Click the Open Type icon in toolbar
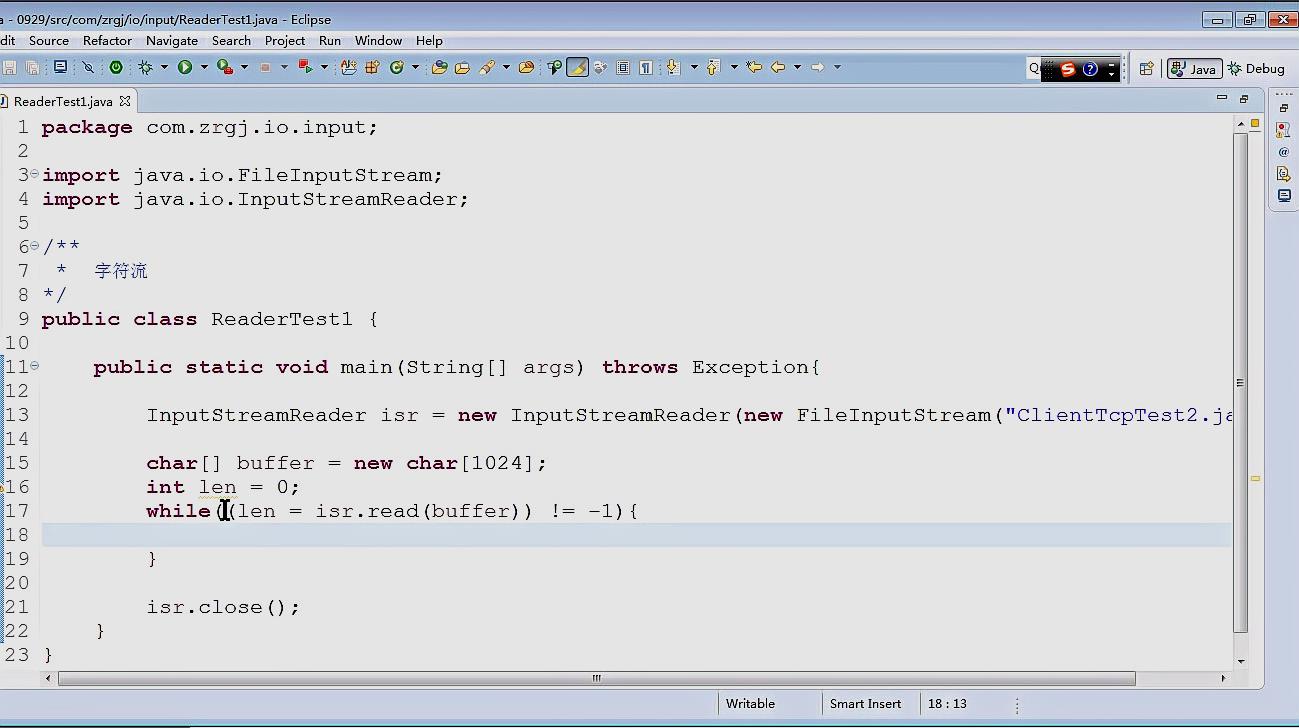The image size is (1299, 728). point(439,67)
